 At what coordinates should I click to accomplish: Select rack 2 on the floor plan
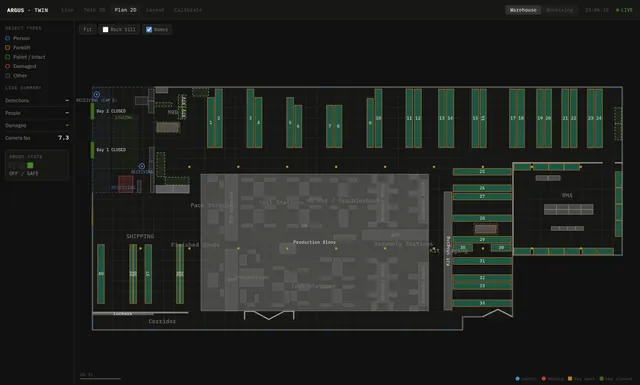219,118
